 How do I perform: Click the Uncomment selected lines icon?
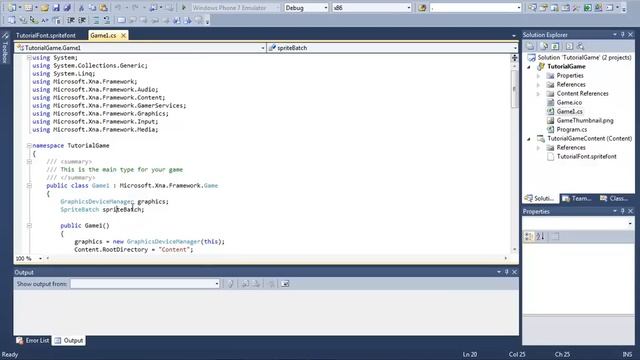(x=107, y=20)
